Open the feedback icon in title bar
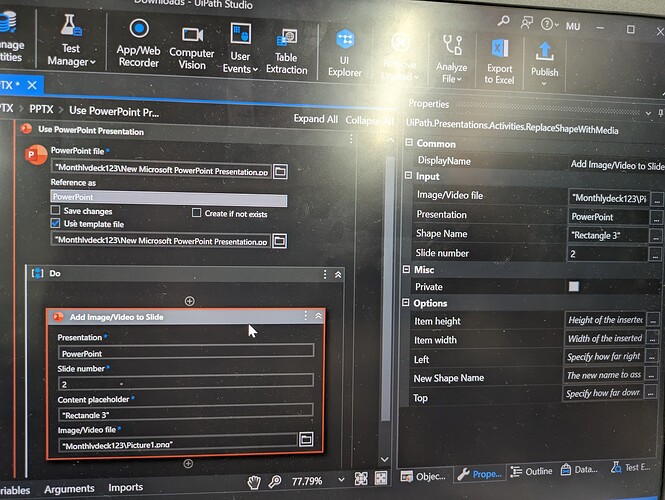 click(526, 22)
